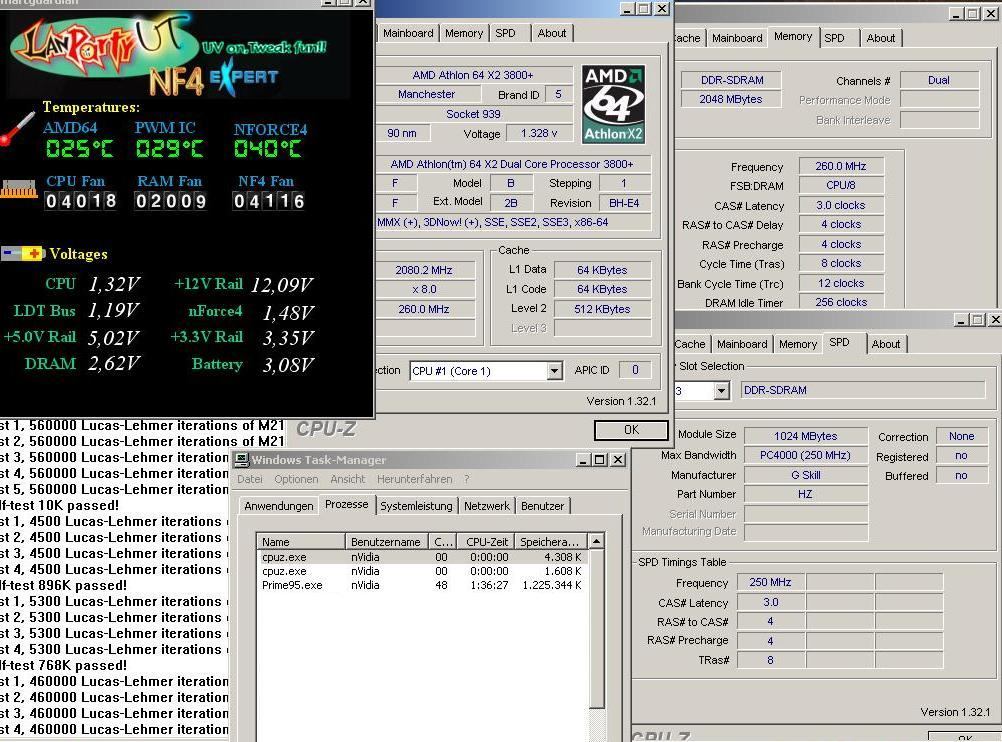Click the AMD64 temperature 025°C readout
1002x742 pixels.
click(x=79, y=149)
